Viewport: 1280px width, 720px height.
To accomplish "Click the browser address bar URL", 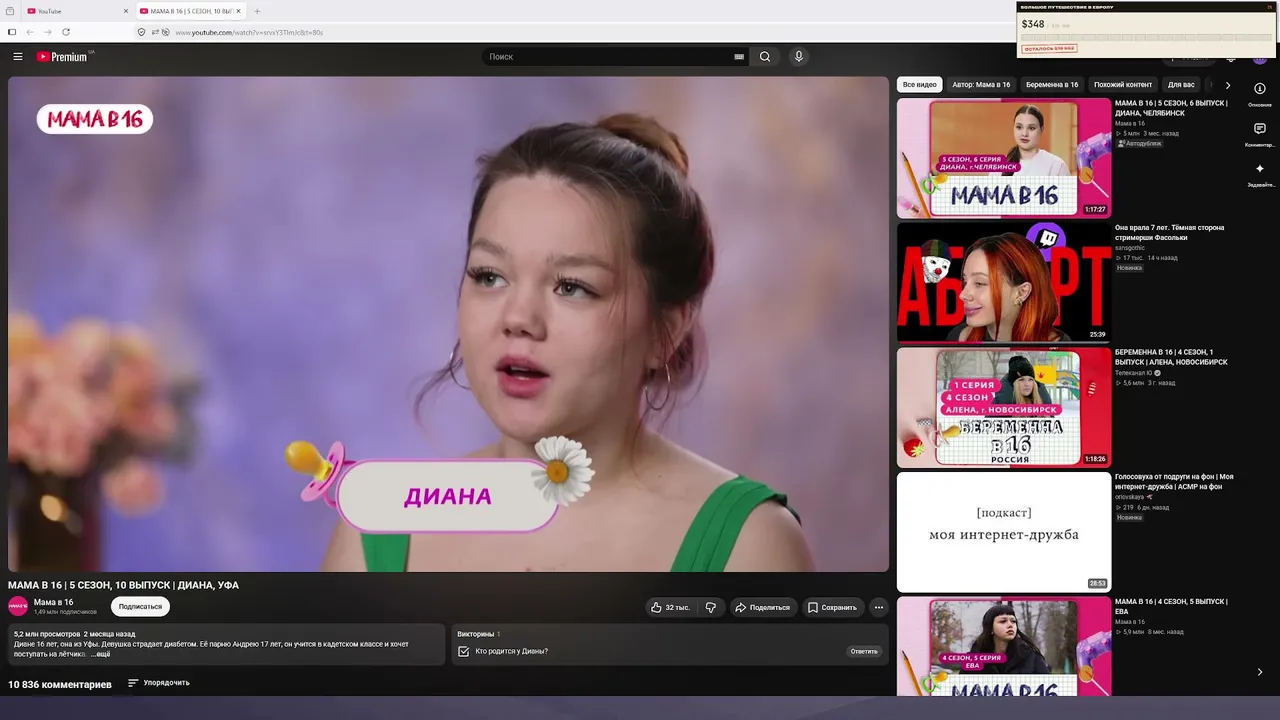I will [249, 33].
